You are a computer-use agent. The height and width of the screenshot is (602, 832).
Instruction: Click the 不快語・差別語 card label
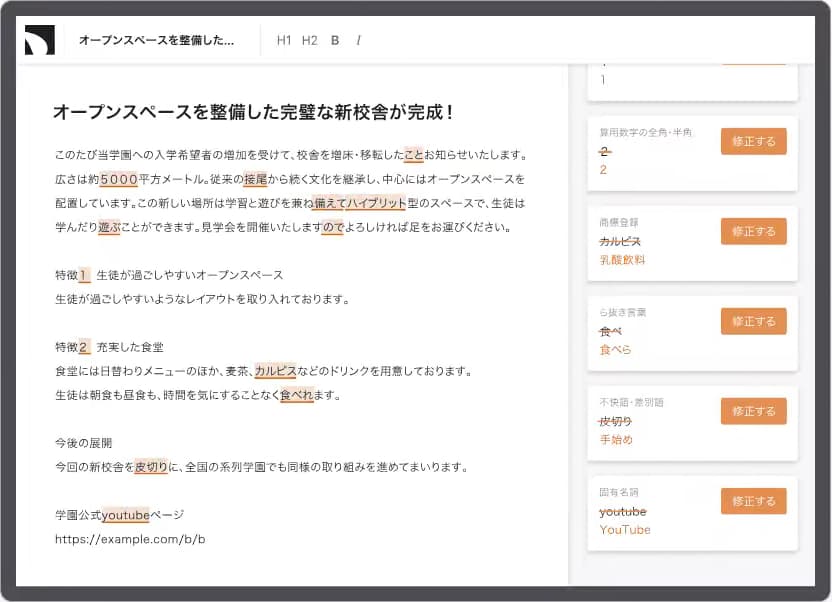pos(631,403)
